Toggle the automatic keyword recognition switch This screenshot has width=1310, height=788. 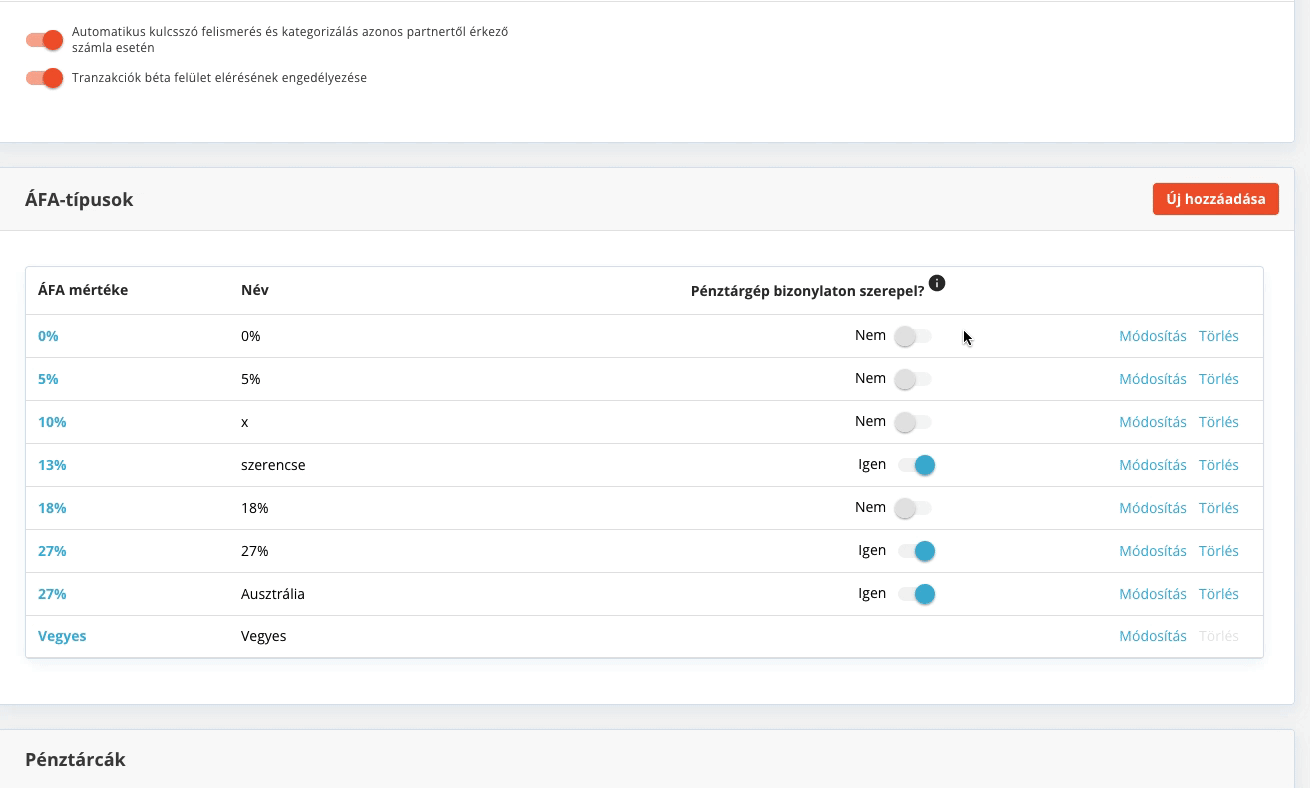pos(45,40)
